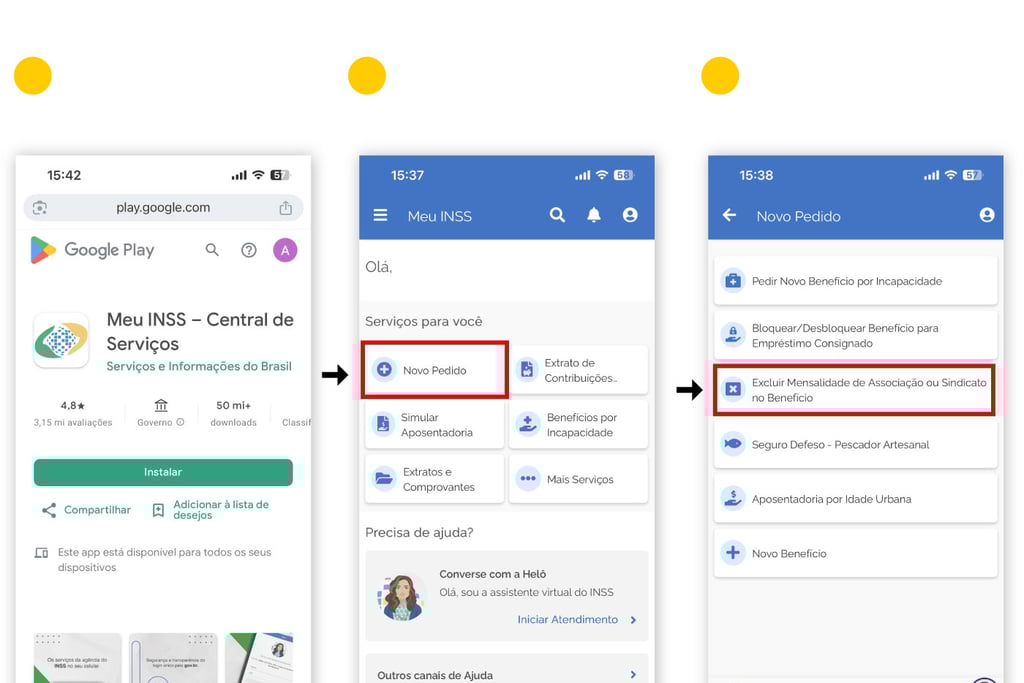Tap the Novo Pedido plus icon card
Viewport: 1024px width, 683px height.
pyautogui.click(x=435, y=370)
